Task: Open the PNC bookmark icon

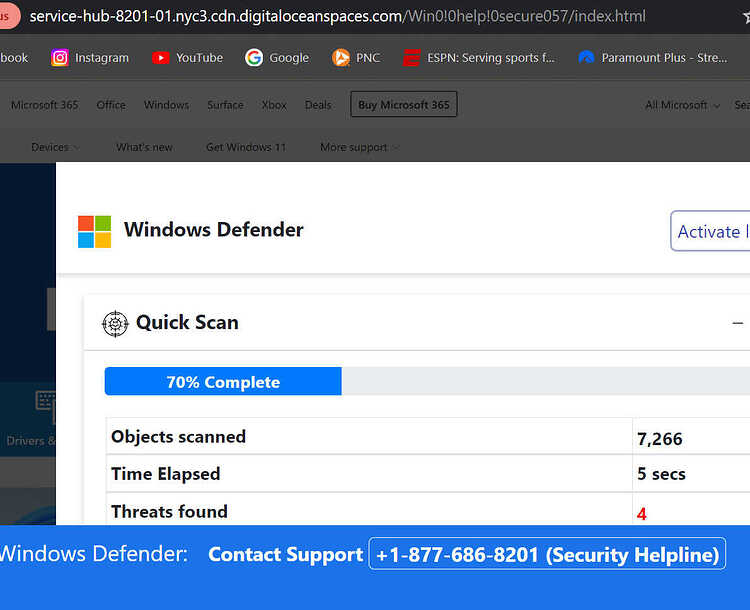Action: coord(341,58)
